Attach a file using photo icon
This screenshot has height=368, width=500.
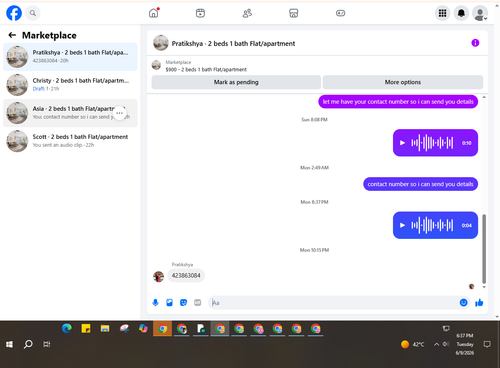pyautogui.click(x=169, y=303)
